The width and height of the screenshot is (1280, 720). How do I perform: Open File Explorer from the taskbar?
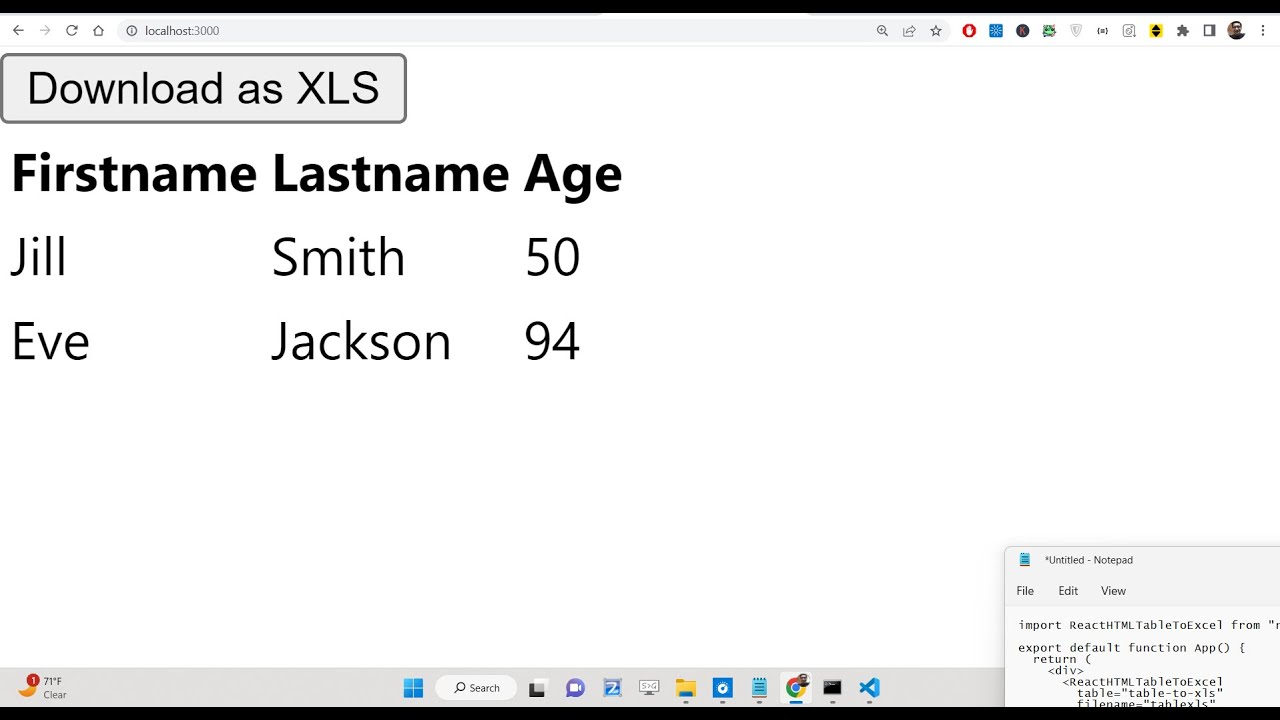tap(685, 688)
